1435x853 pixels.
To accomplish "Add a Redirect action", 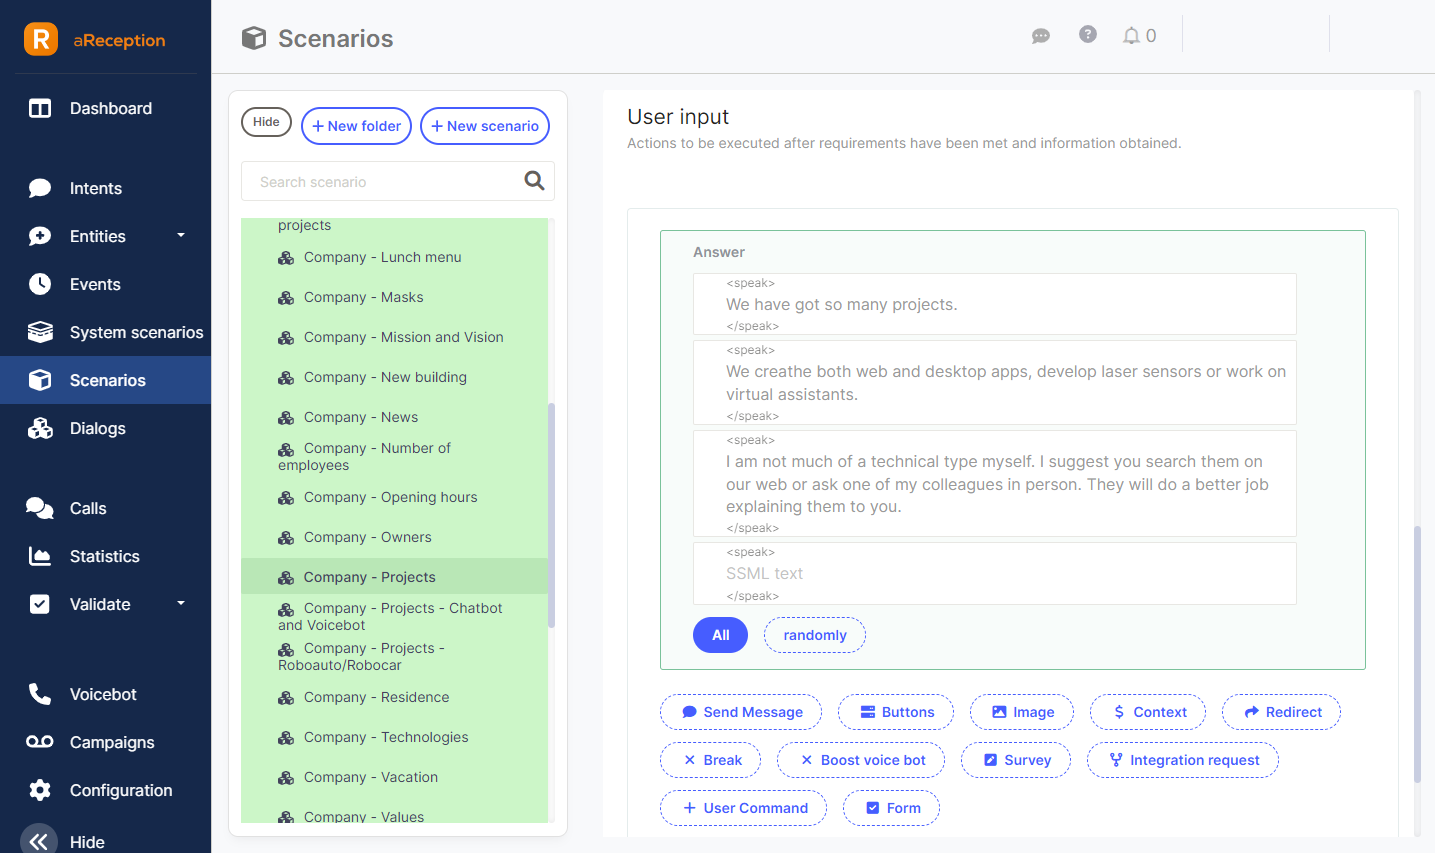I will pyautogui.click(x=1281, y=712).
